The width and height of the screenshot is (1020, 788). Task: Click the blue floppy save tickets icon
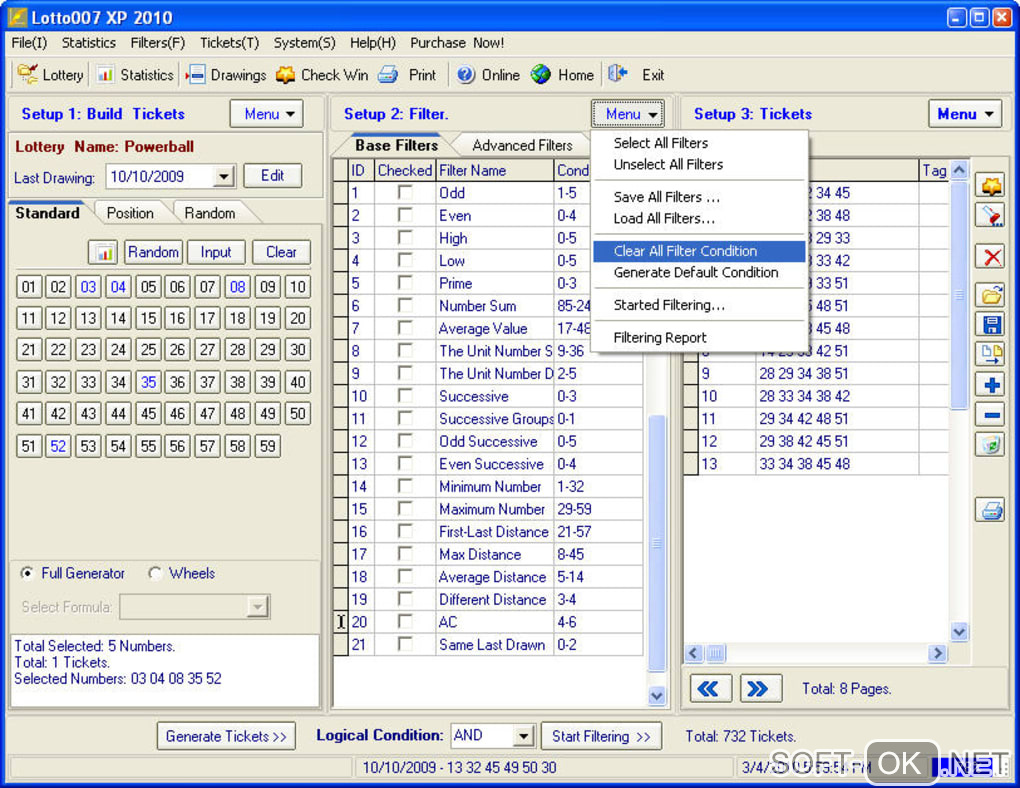pyautogui.click(x=991, y=324)
